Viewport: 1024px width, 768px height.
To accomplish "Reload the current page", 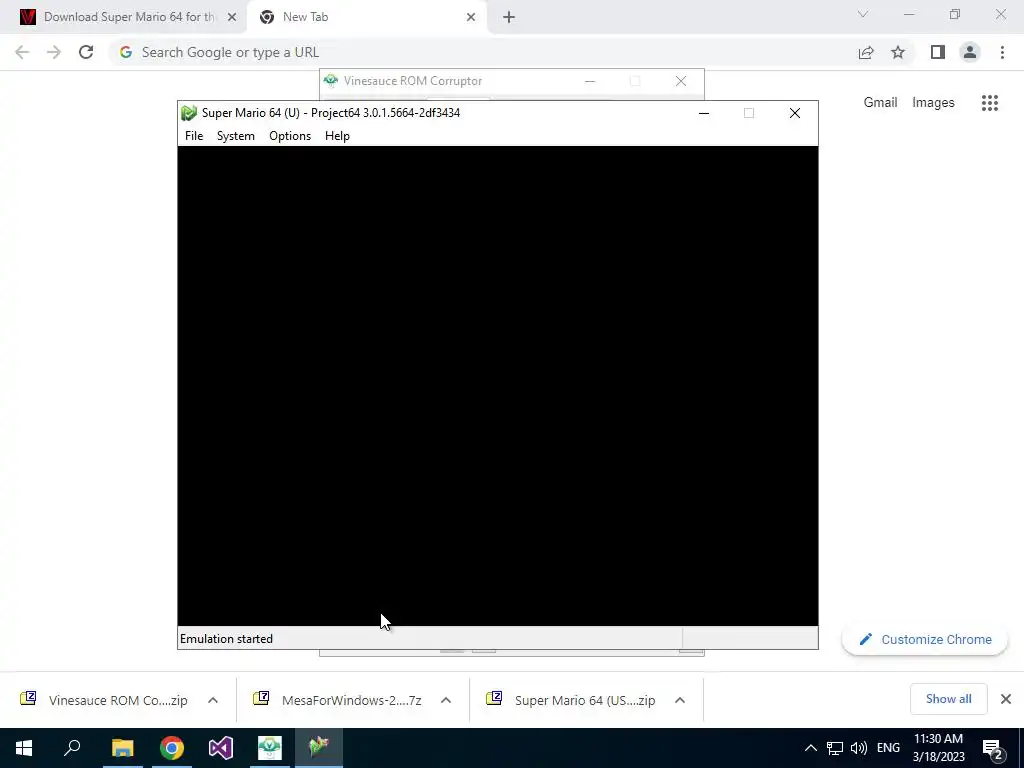I will [86, 52].
